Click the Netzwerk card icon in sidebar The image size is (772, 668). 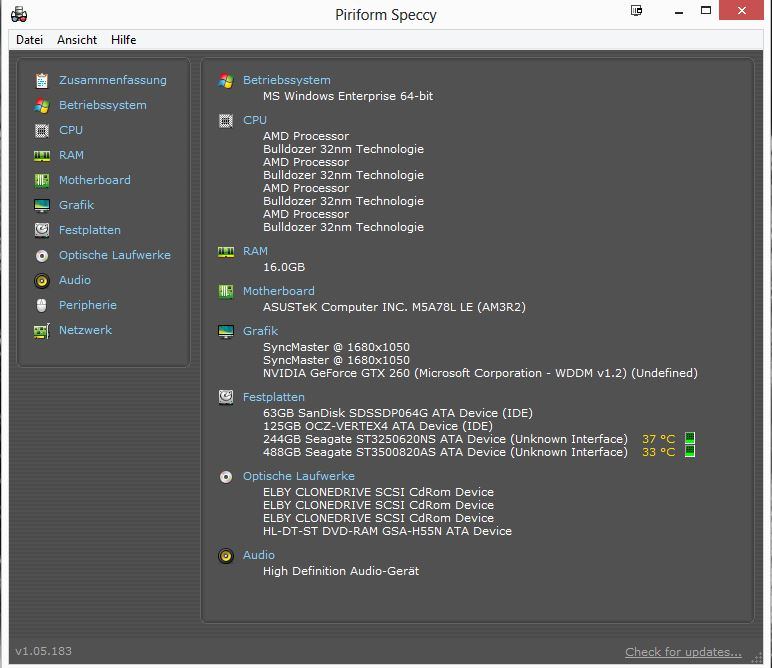pyautogui.click(x=42, y=331)
